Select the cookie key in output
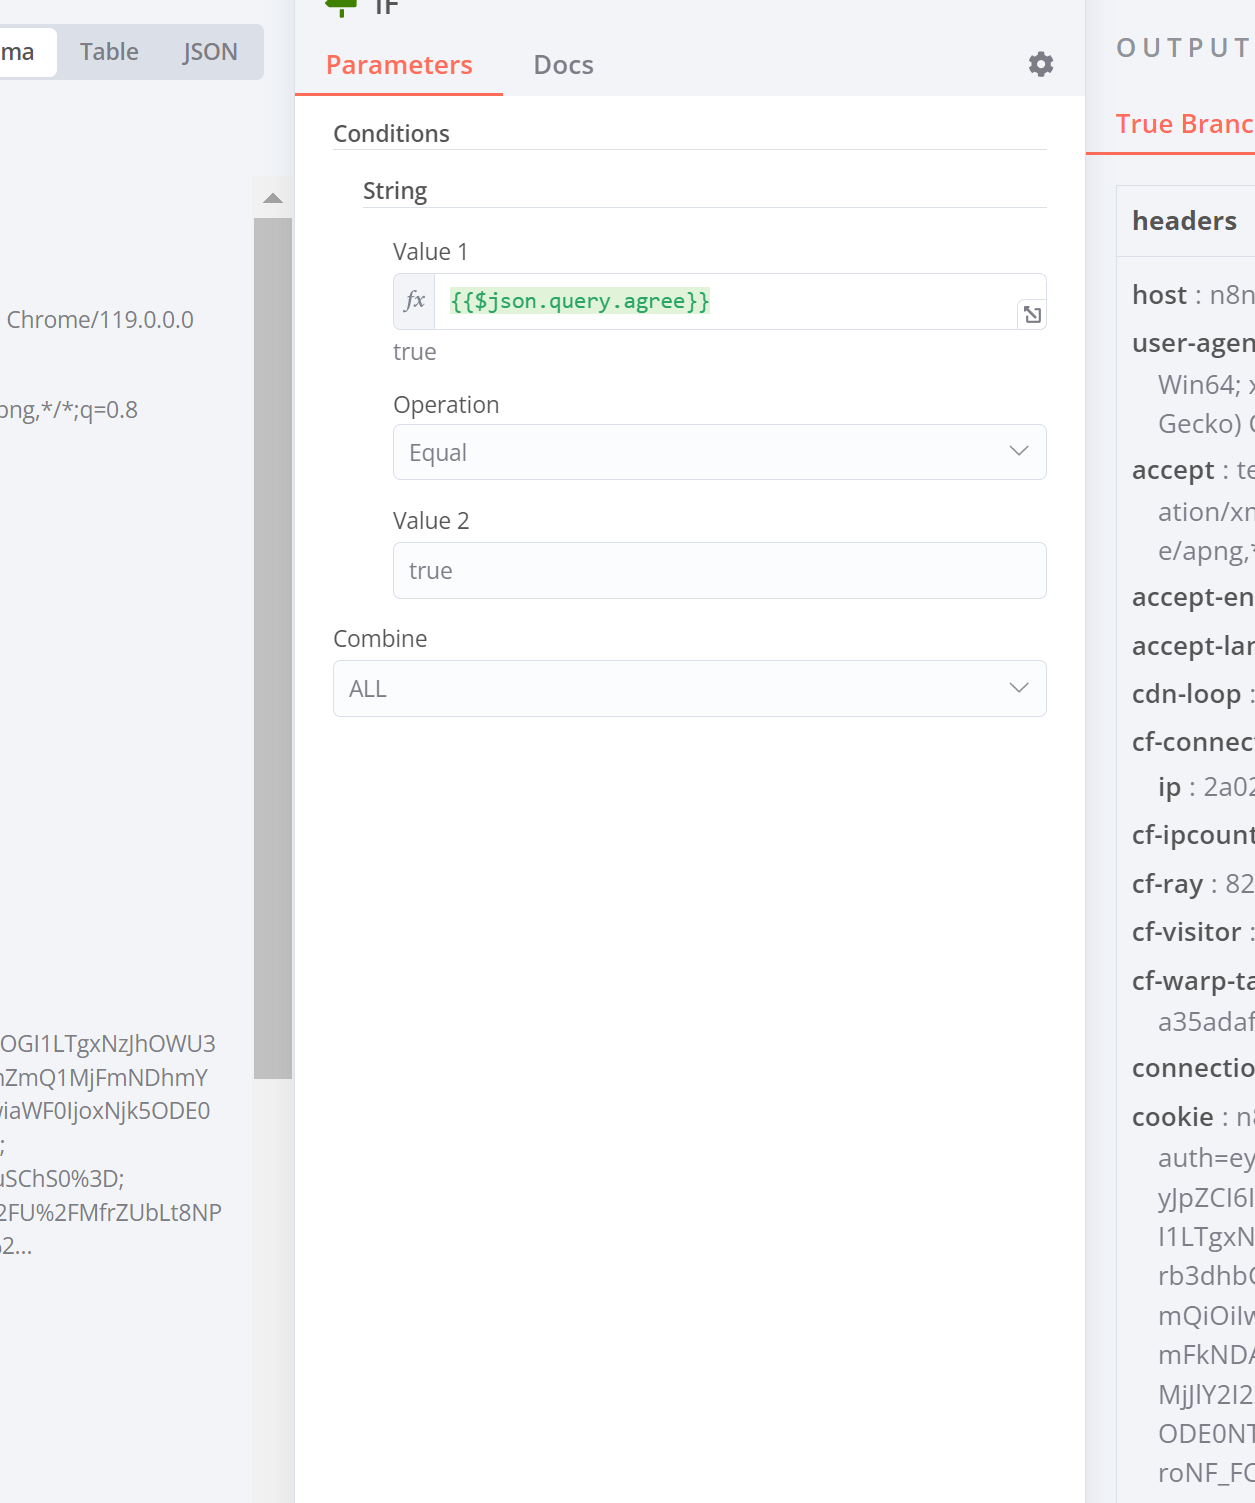This screenshot has height=1503, width=1255. pyautogui.click(x=1172, y=1117)
